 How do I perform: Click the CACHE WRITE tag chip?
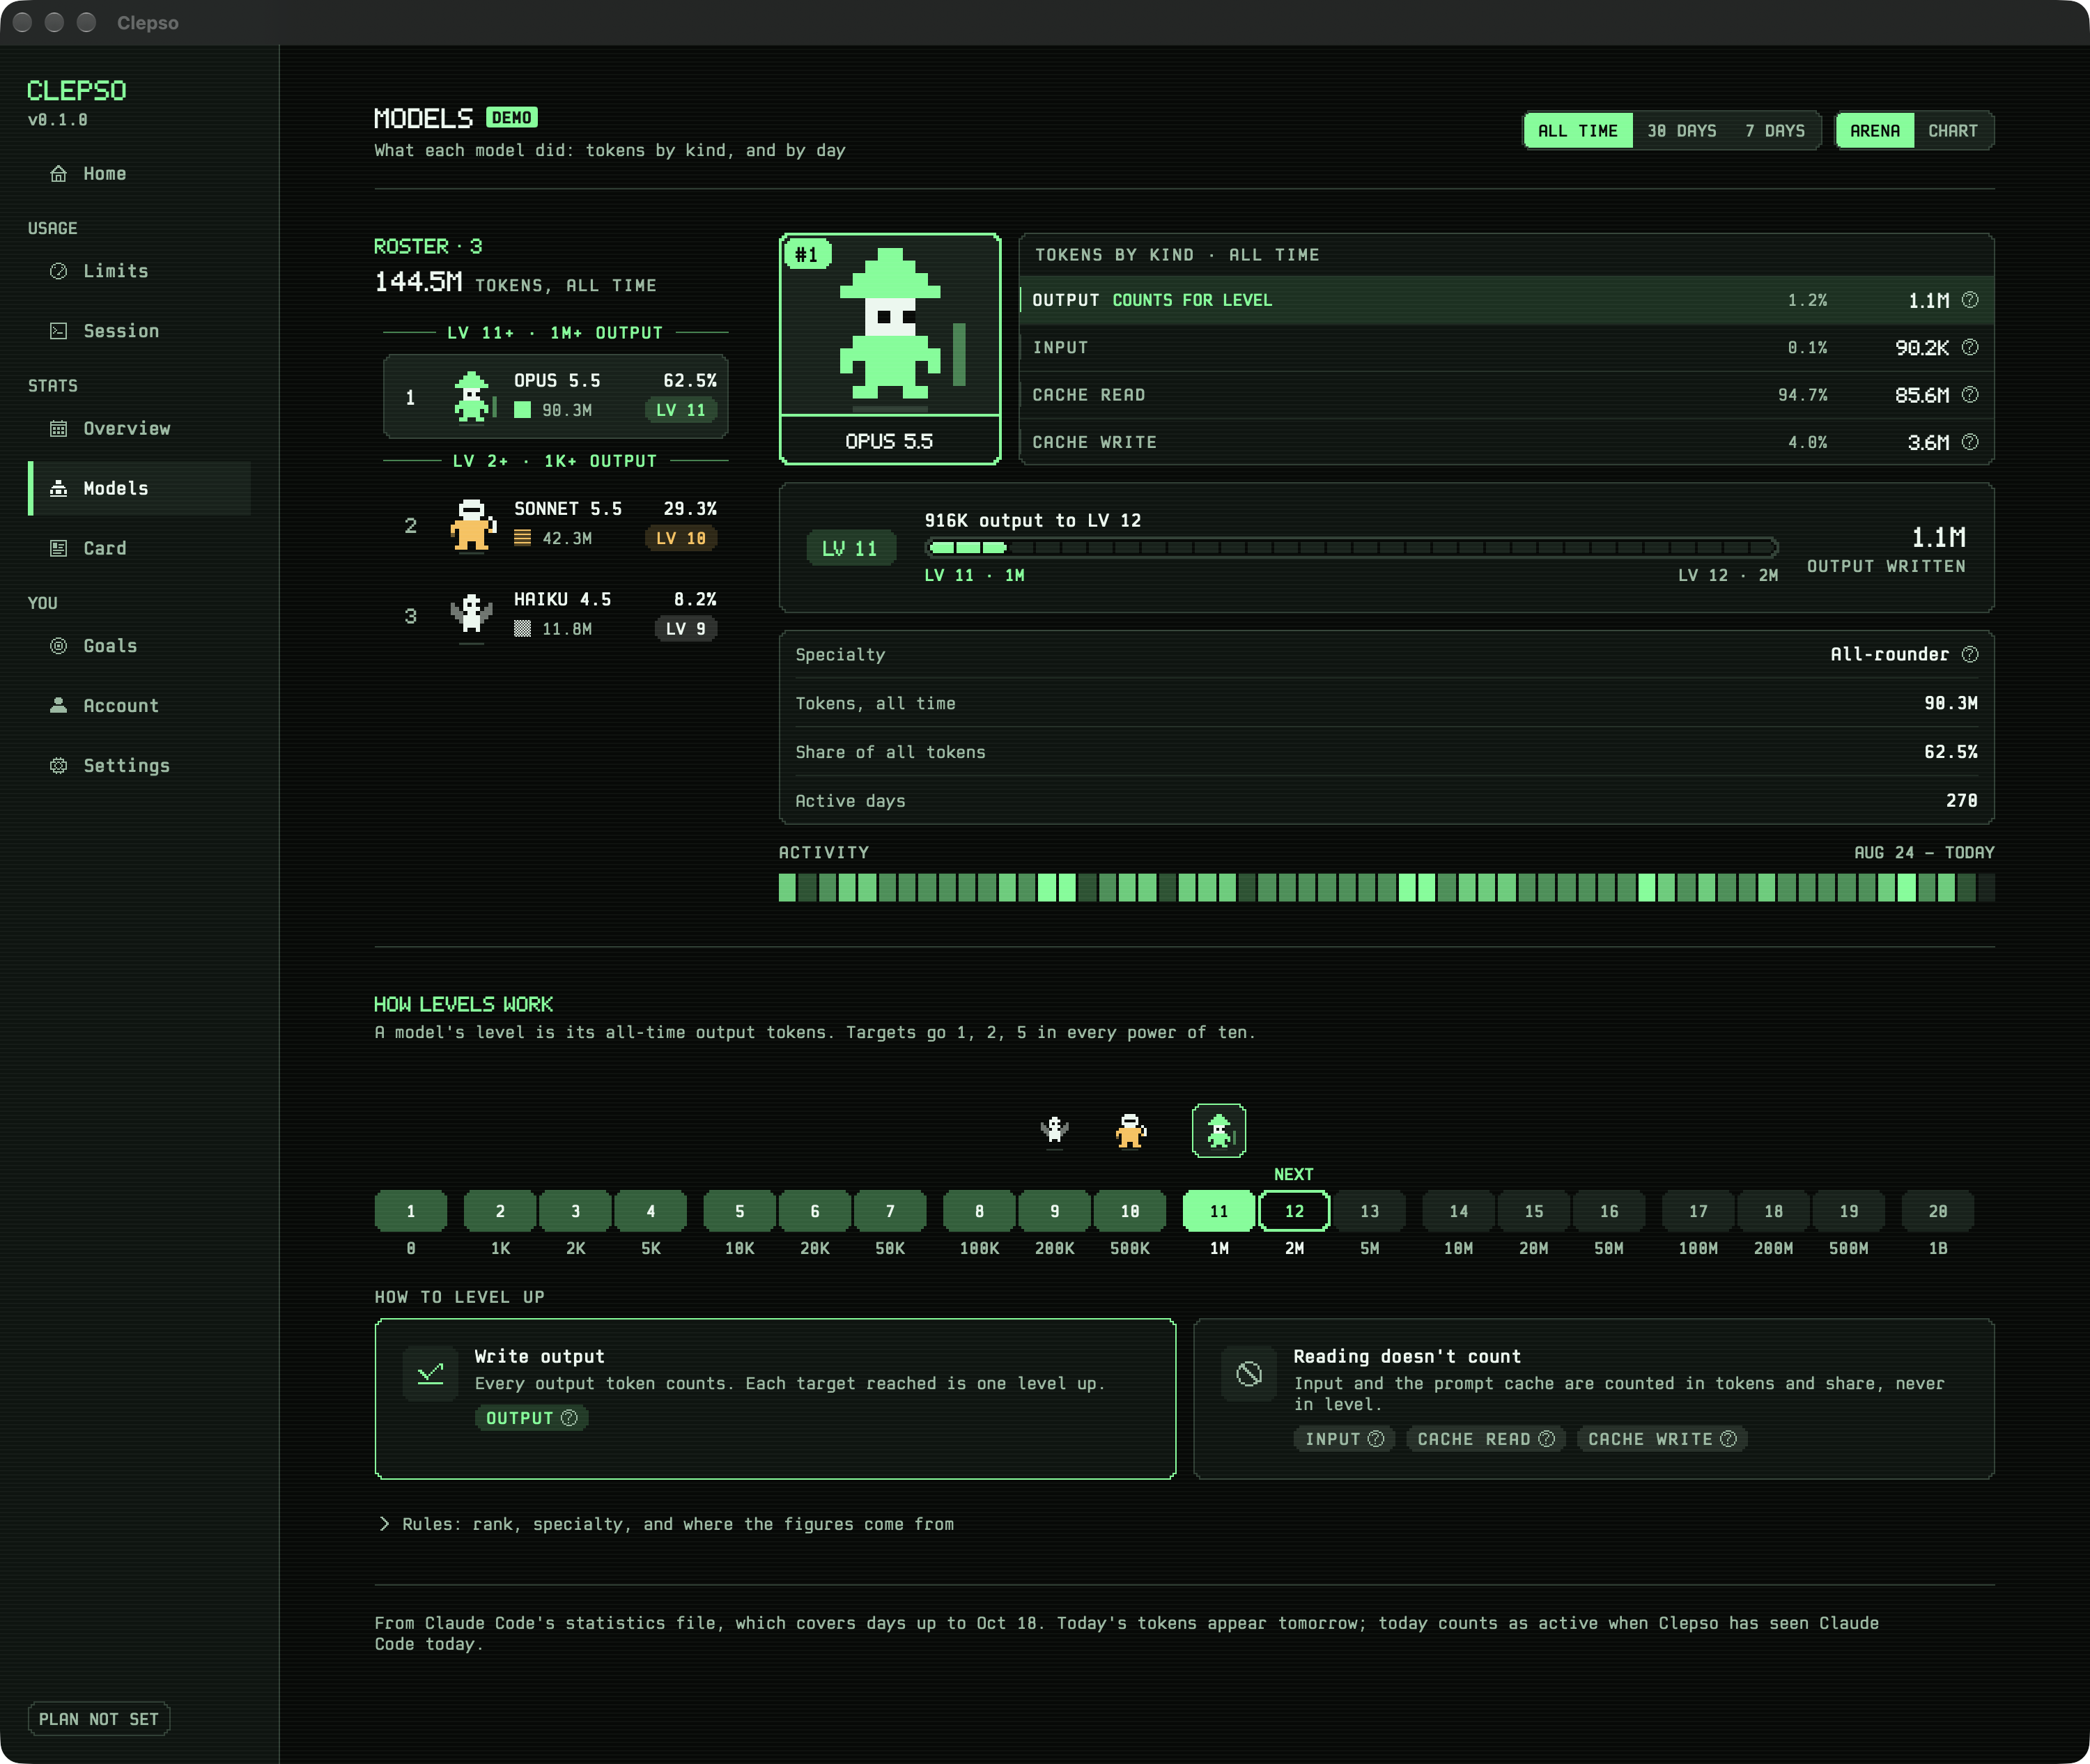(x=1662, y=1439)
